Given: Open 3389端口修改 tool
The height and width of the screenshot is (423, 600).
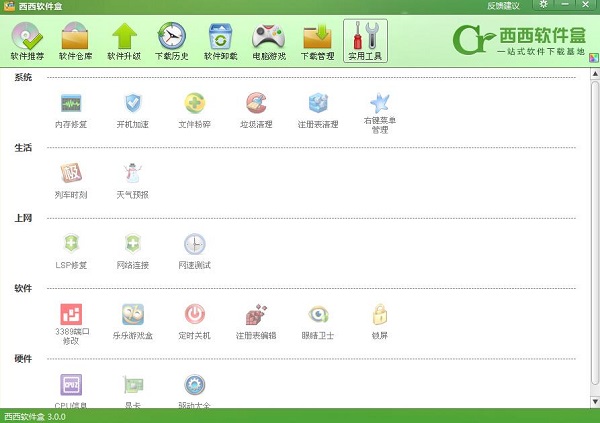Looking at the screenshot, I should point(71,325).
